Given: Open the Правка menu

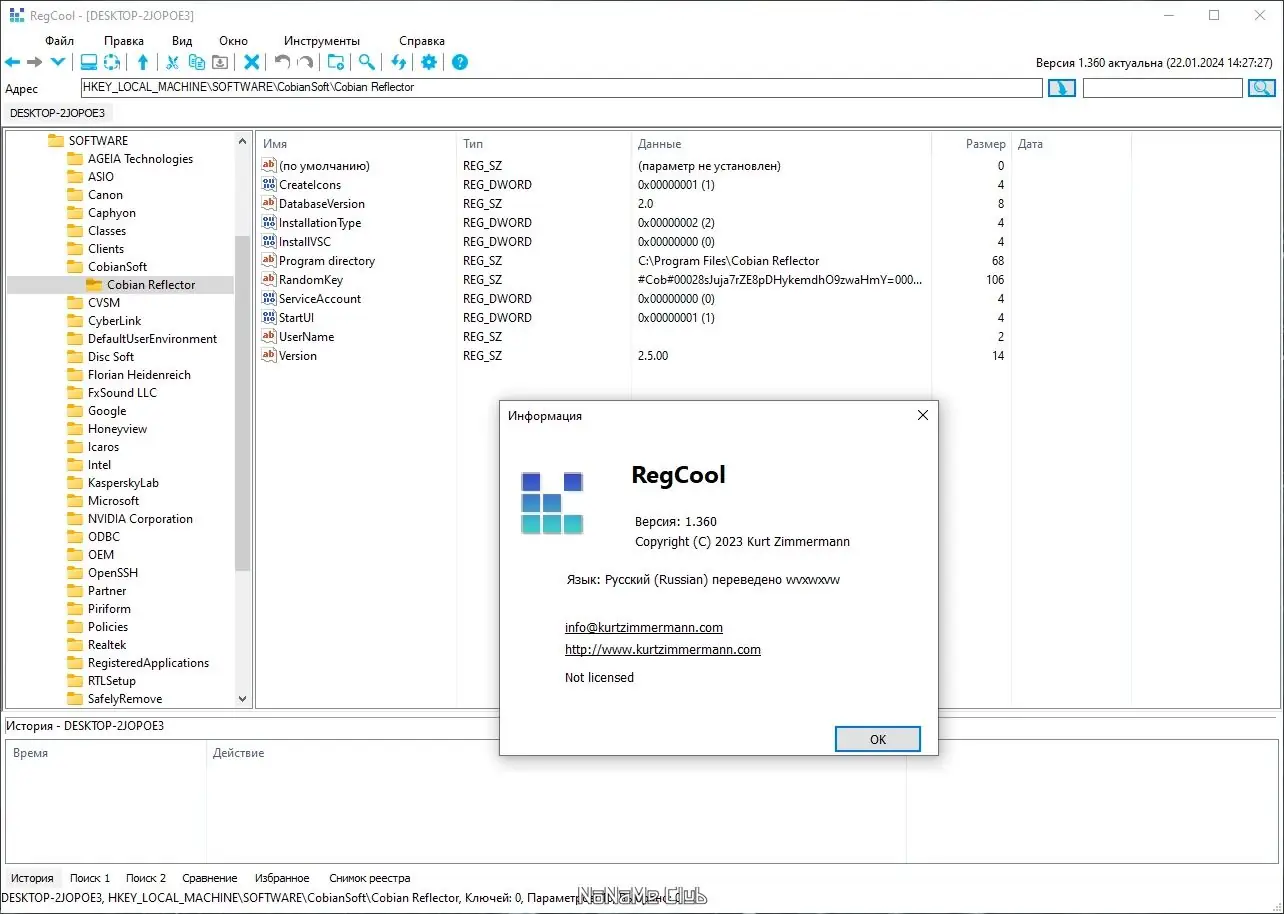Looking at the screenshot, I should [x=124, y=41].
